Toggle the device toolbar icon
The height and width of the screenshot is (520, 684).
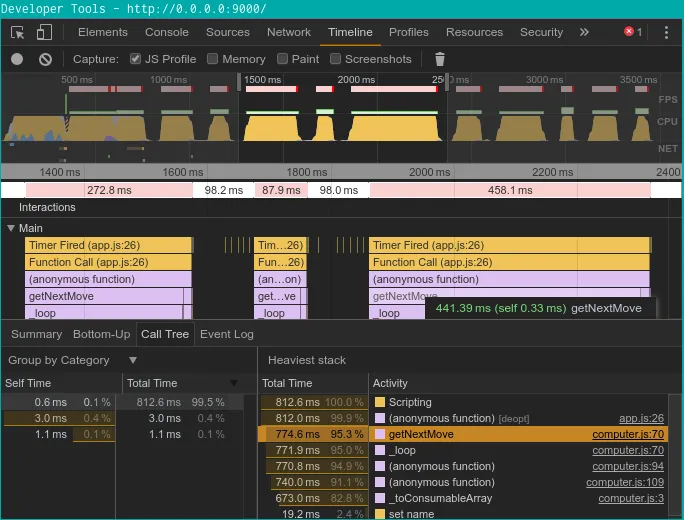point(44,32)
